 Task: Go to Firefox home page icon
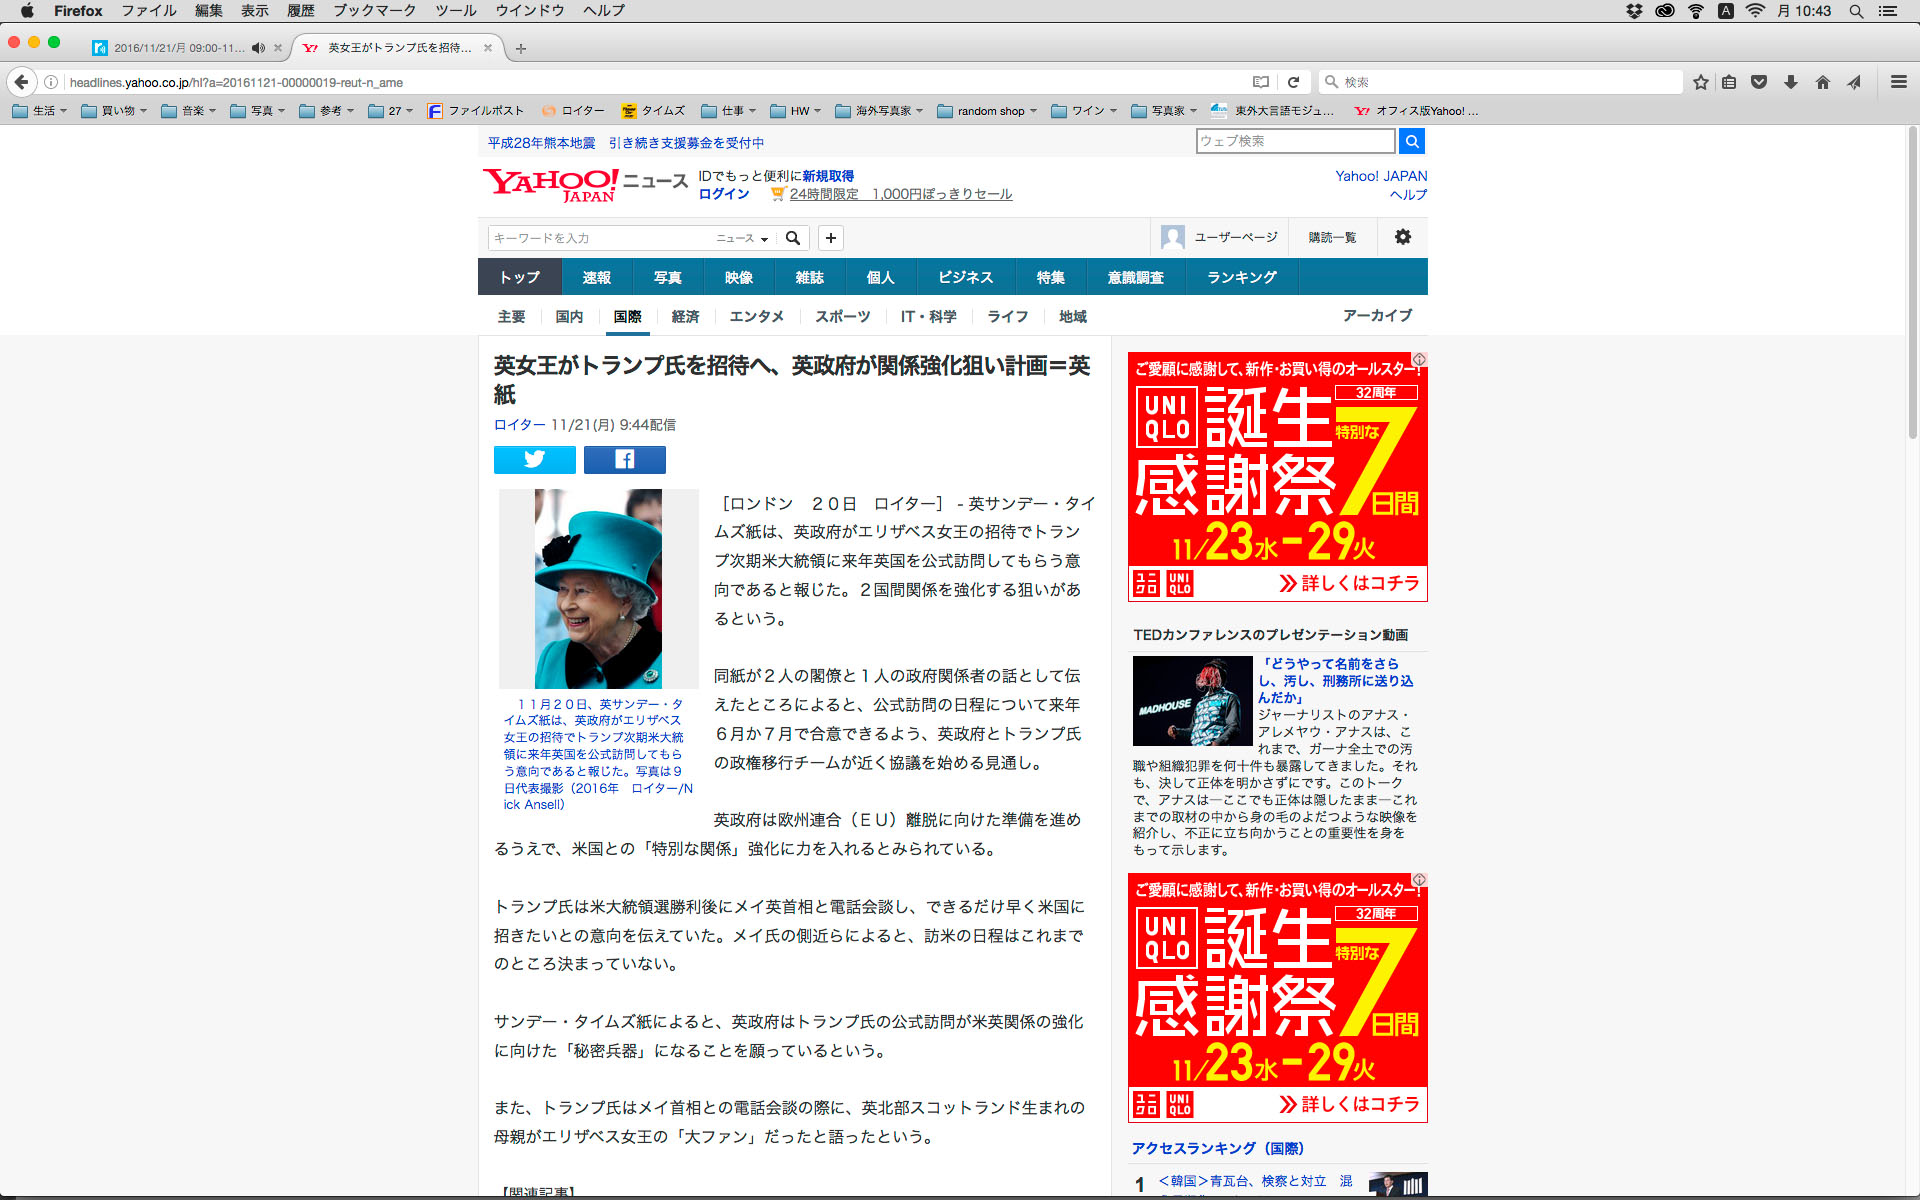coord(1822,82)
